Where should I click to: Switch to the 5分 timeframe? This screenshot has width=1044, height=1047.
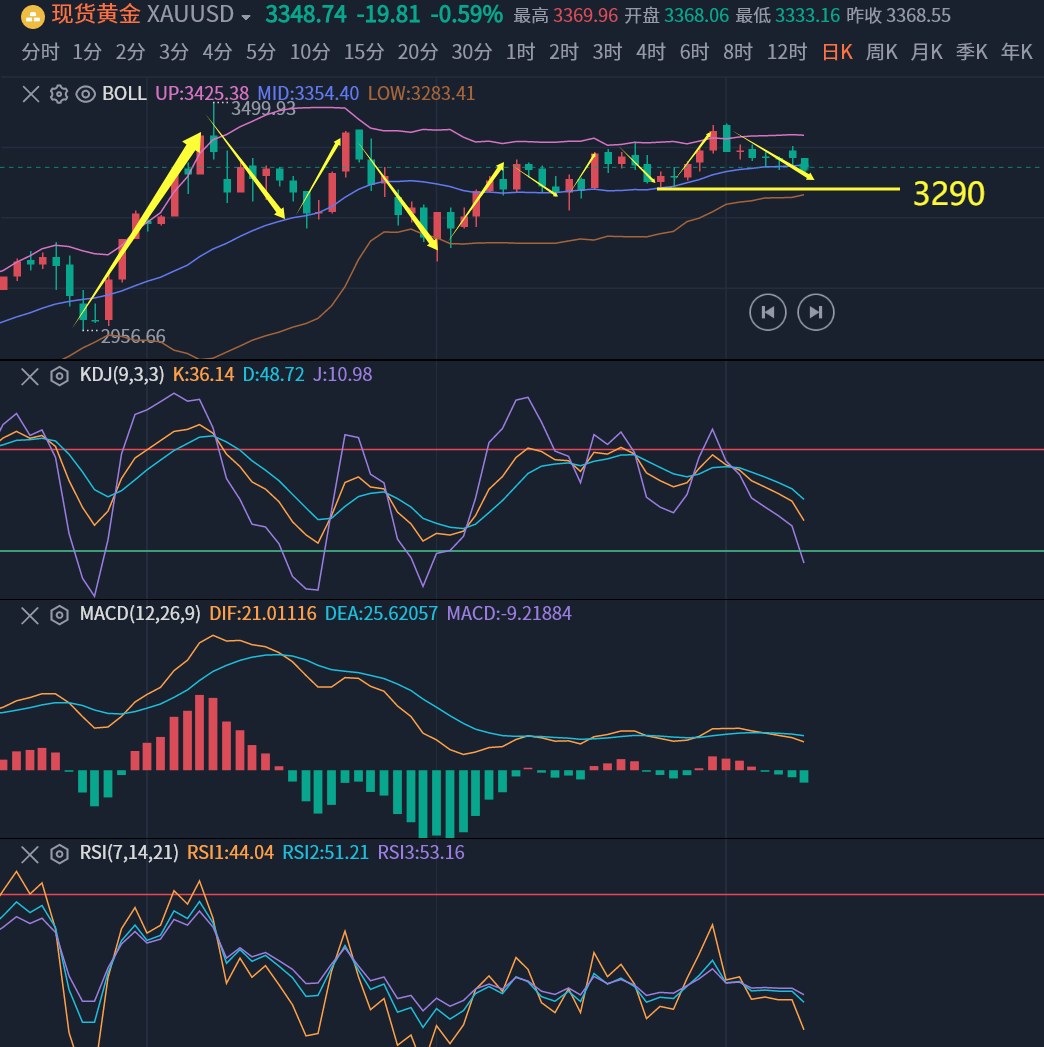(261, 51)
